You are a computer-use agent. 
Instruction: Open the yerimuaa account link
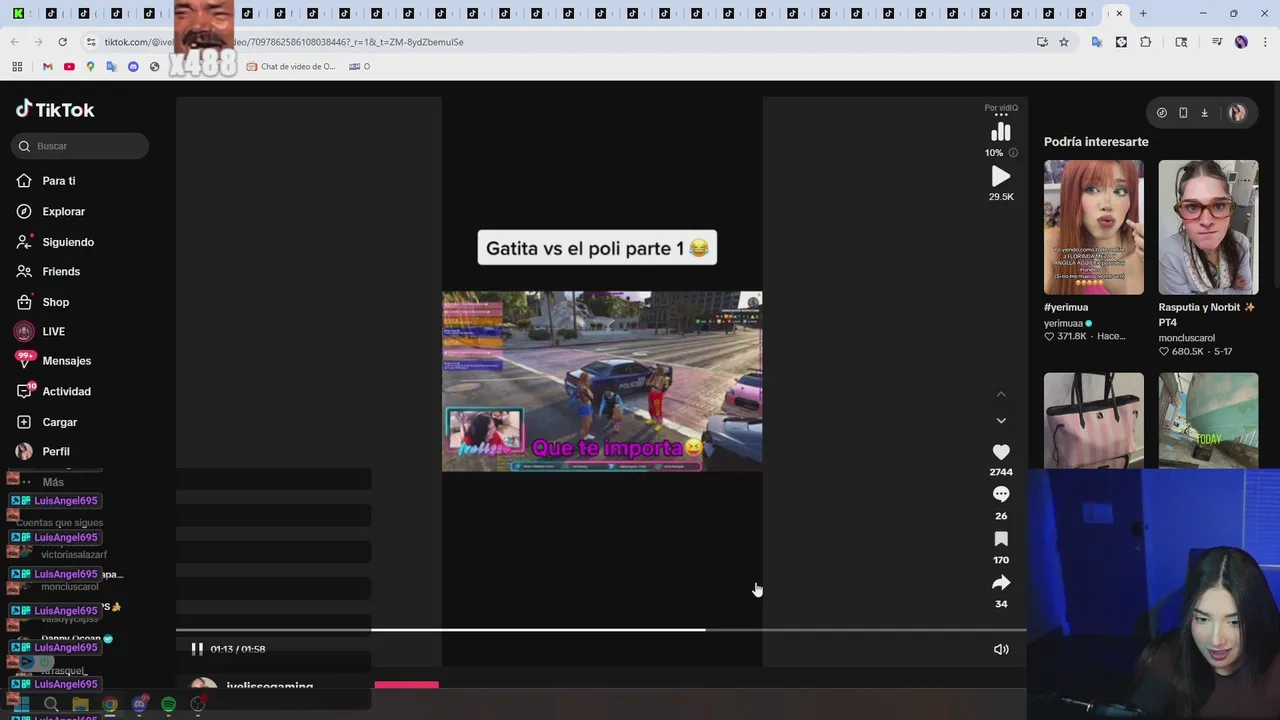(1063, 323)
